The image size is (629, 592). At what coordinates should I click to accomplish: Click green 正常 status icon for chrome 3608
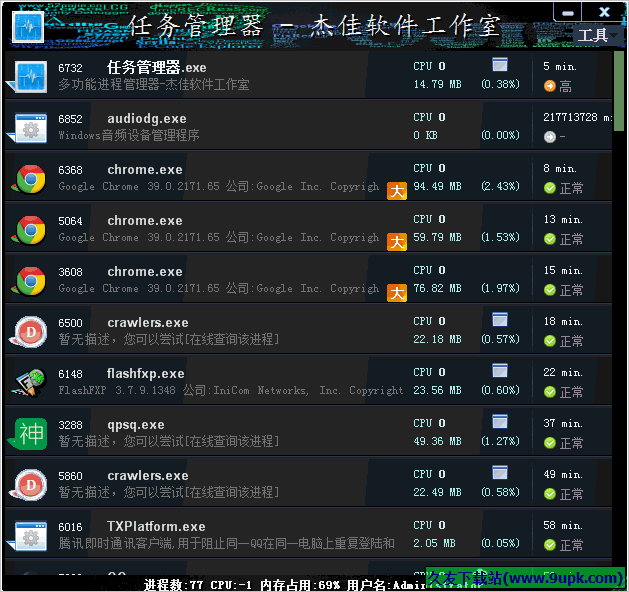tap(550, 290)
